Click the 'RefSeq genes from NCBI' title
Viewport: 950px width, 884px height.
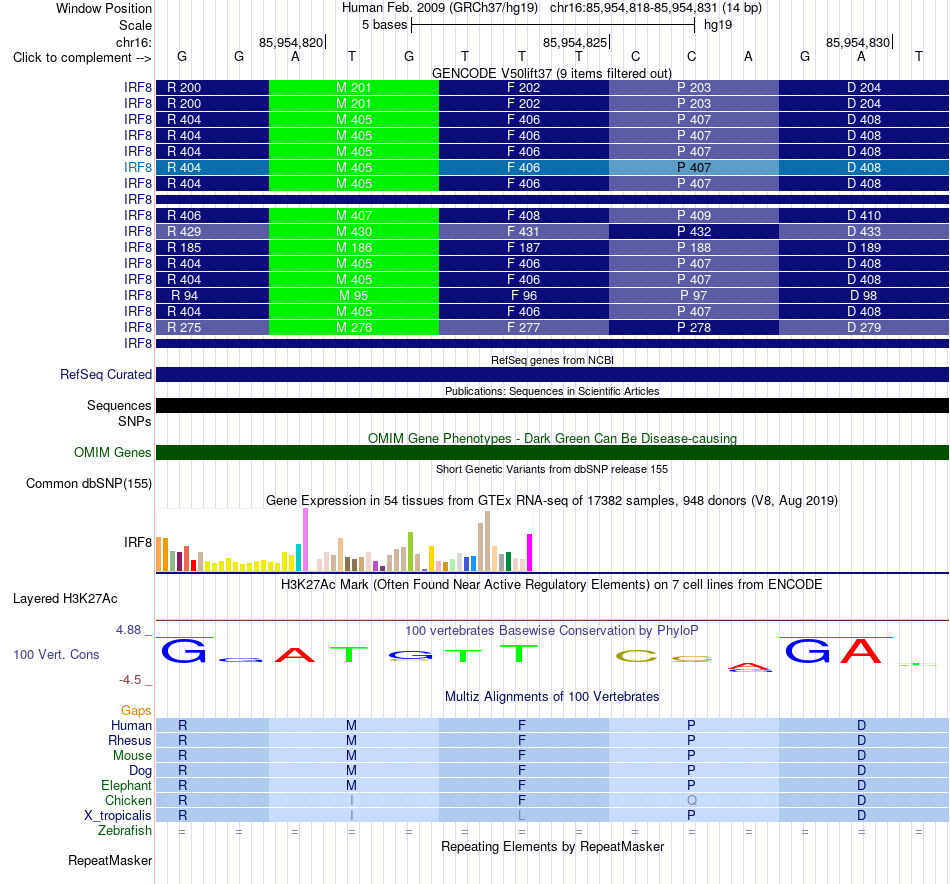[552, 360]
